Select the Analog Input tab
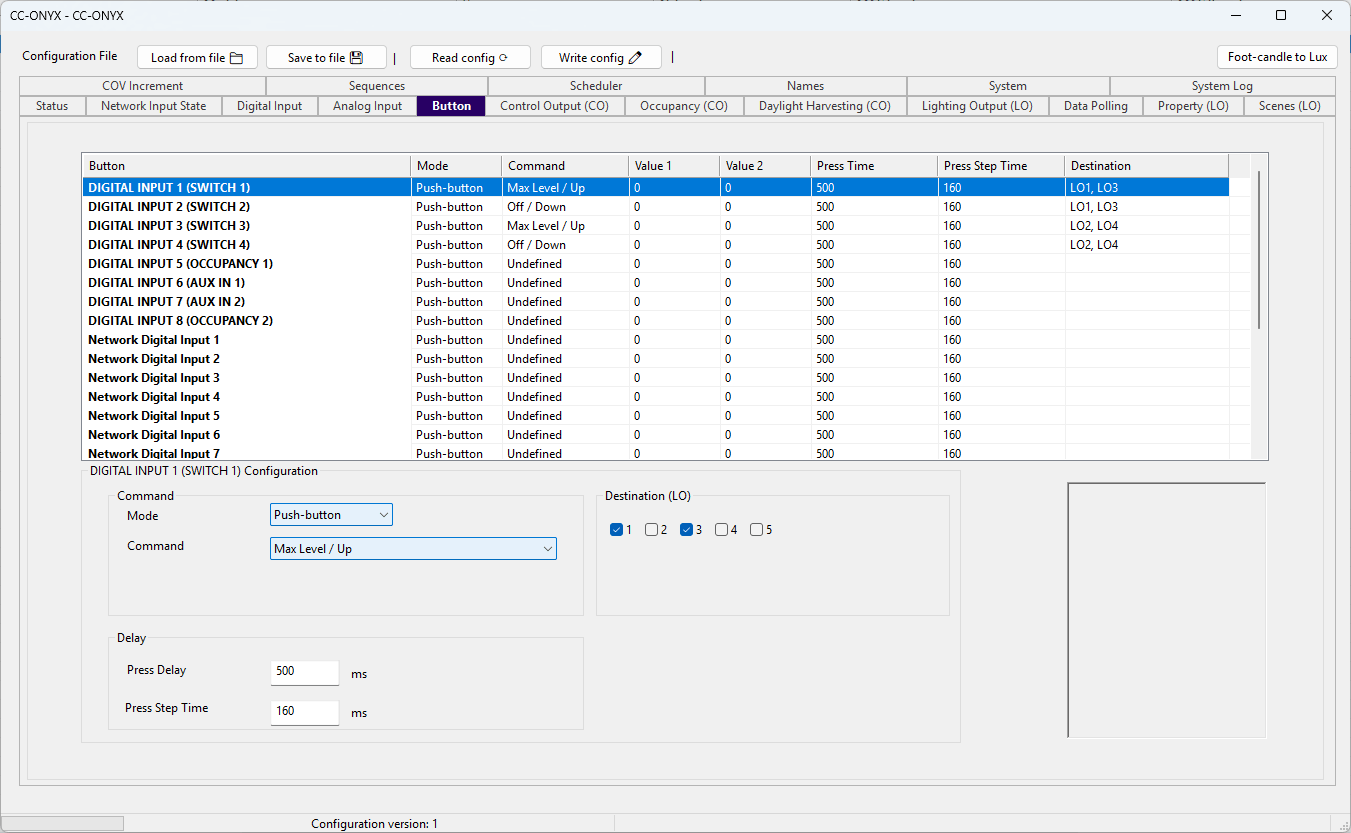The width and height of the screenshot is (1351, 833). point(367,106)
